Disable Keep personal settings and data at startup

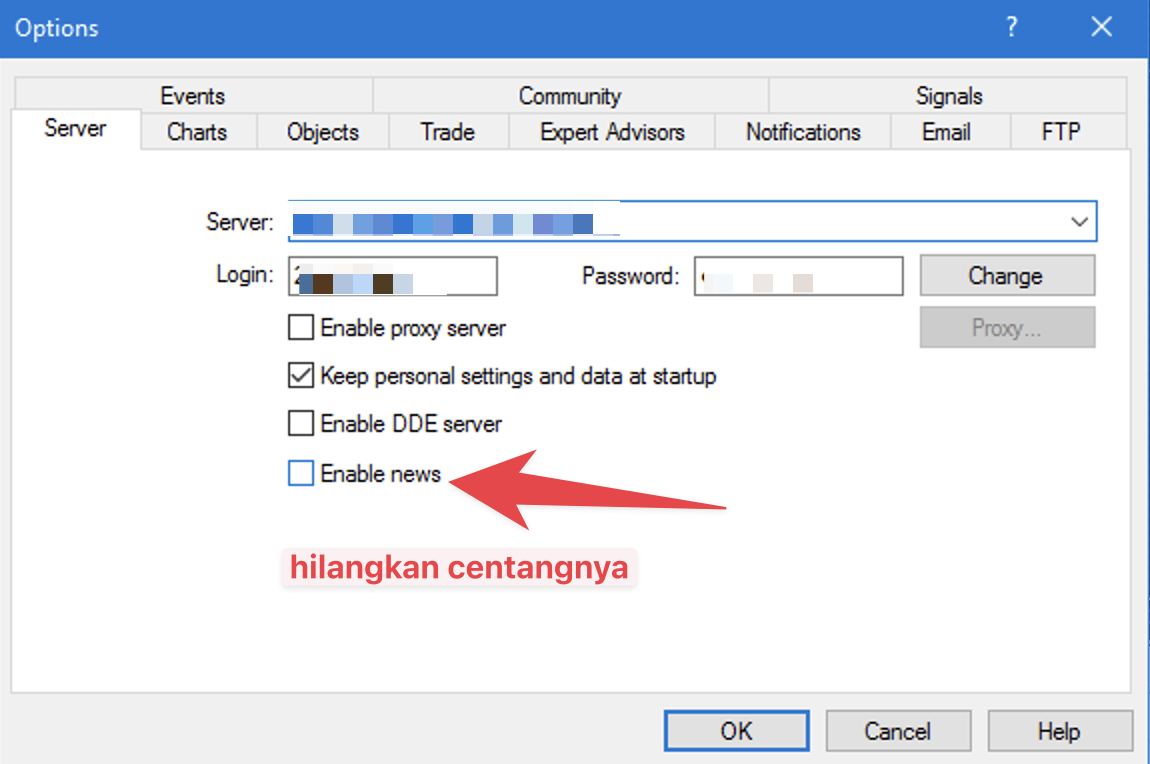(x=300, y=375)
